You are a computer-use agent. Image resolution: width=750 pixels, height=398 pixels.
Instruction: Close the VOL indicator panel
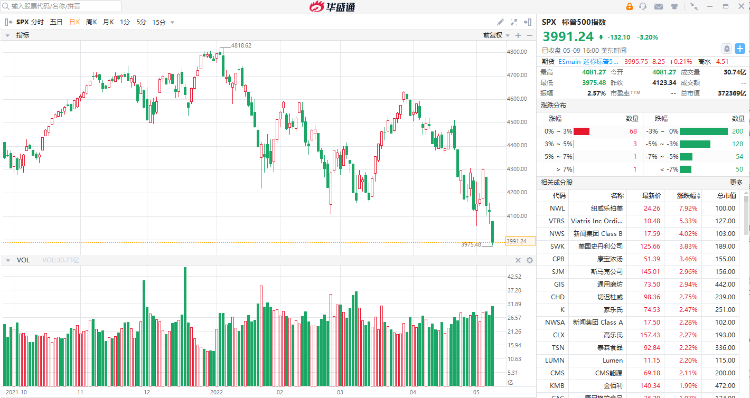point(518,260)
